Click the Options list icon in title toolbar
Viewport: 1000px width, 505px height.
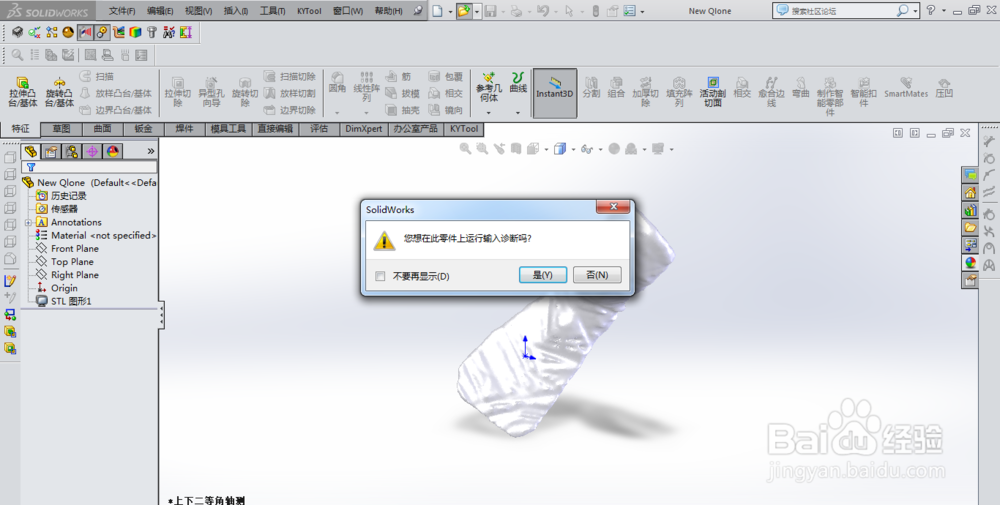pyautogui.click(x=629, y=11)
